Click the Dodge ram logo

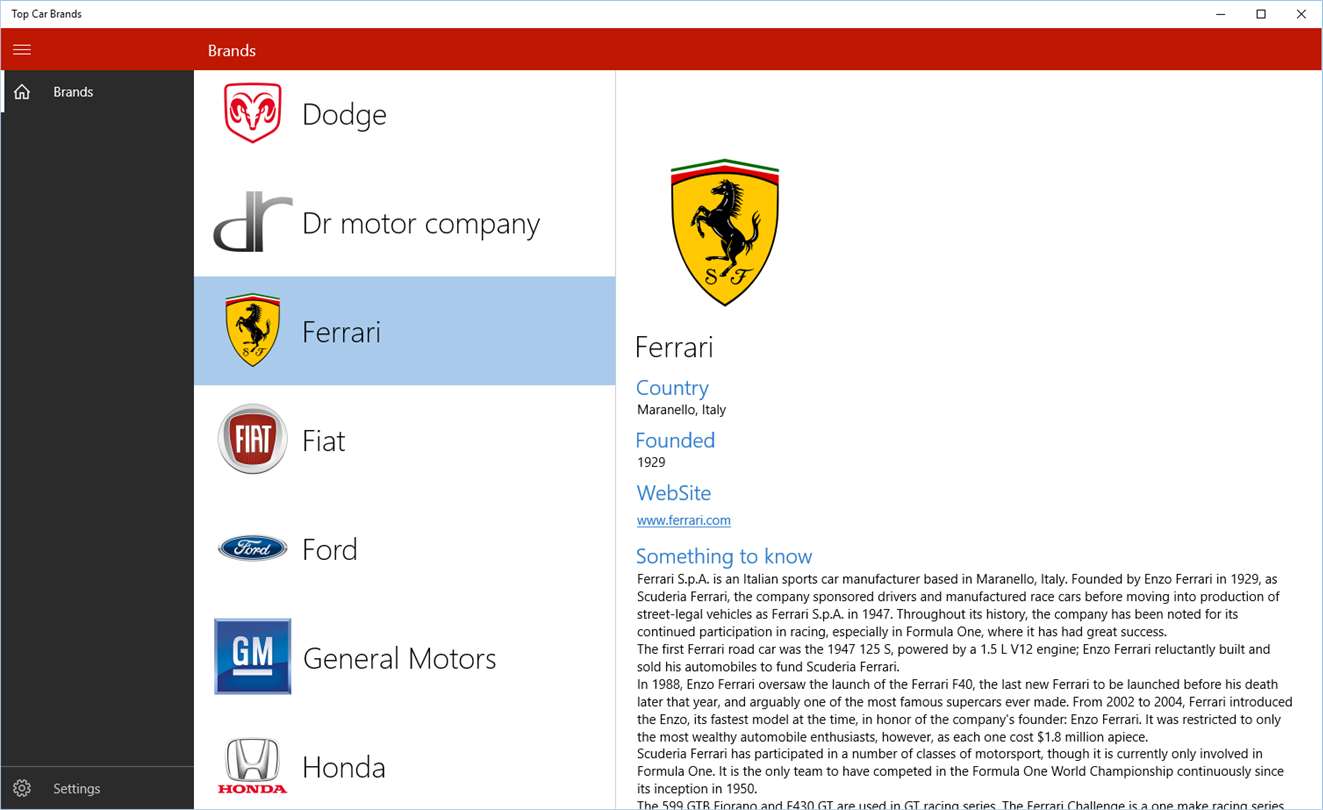253,114
